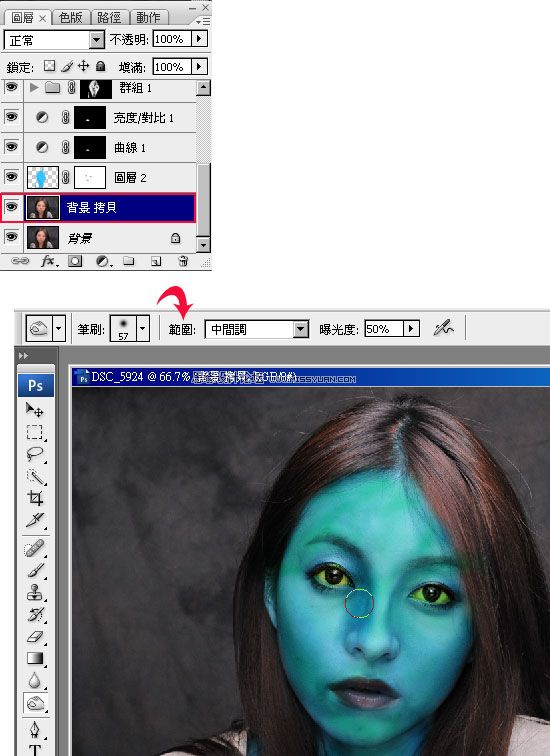
Task: Add a layer mask button
Action: click(75, 261)
